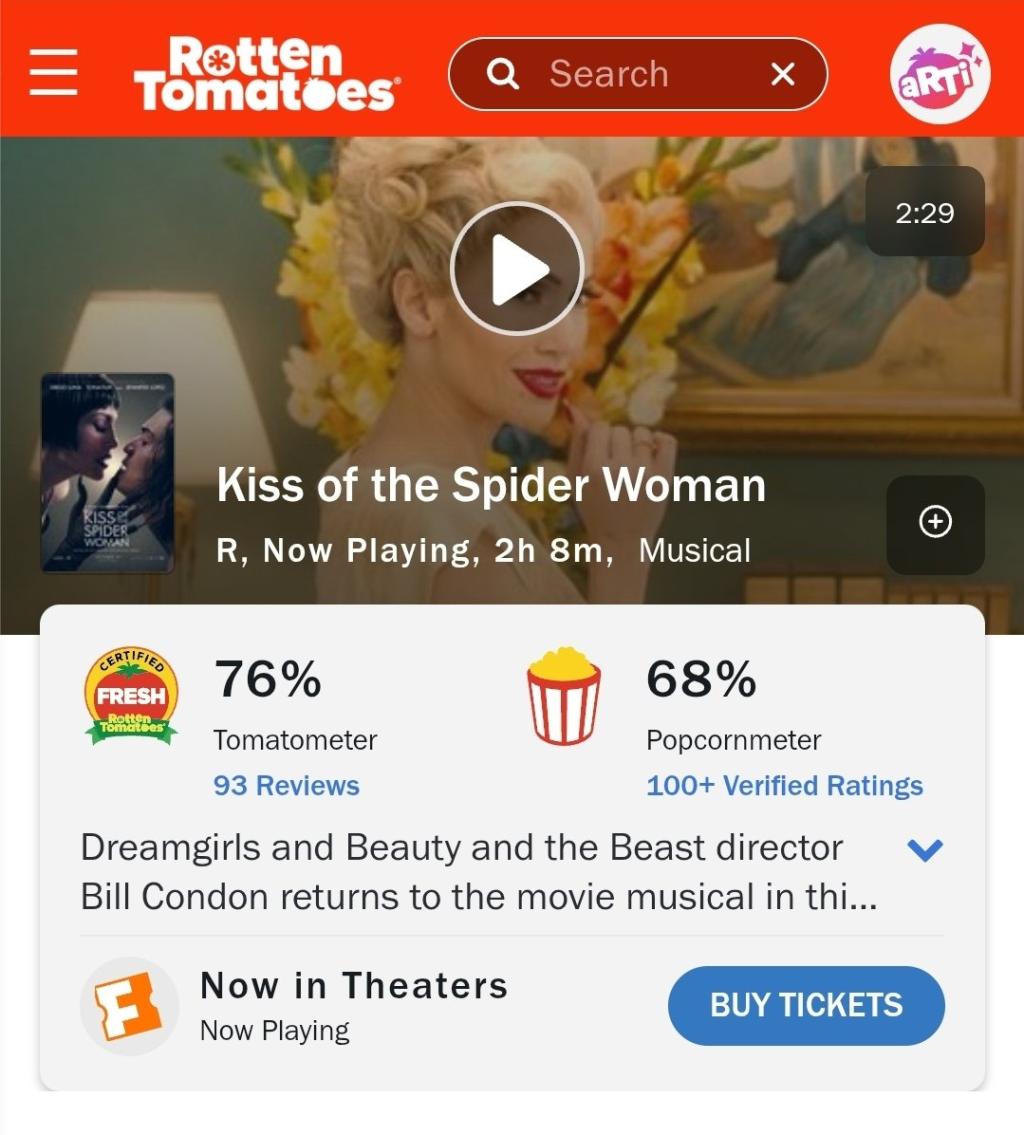Click the BUY TICKETS button
This screenshot has width=1024, height=1135.
pos(806,1005)
